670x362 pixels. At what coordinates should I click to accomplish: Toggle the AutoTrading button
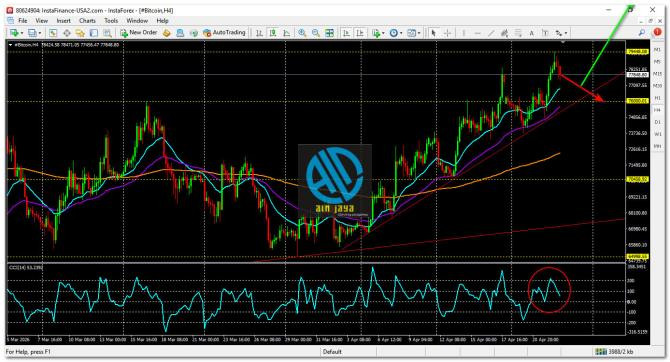224,32
